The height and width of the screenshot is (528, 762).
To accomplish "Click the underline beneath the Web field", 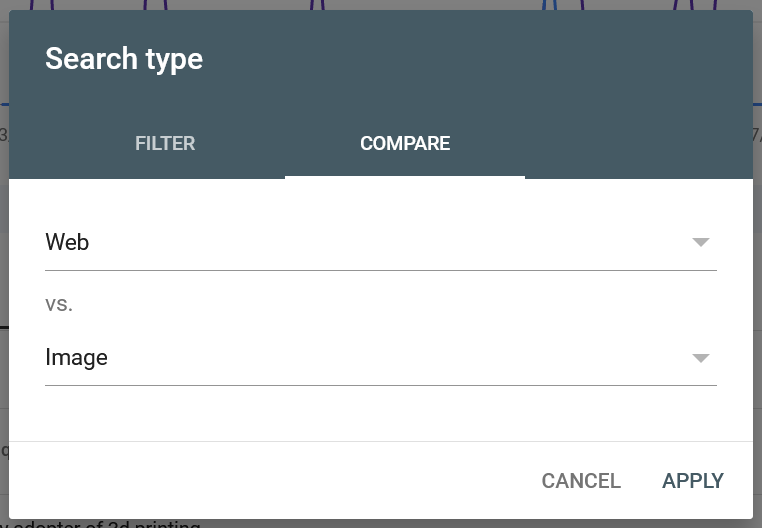I will 380,270.
